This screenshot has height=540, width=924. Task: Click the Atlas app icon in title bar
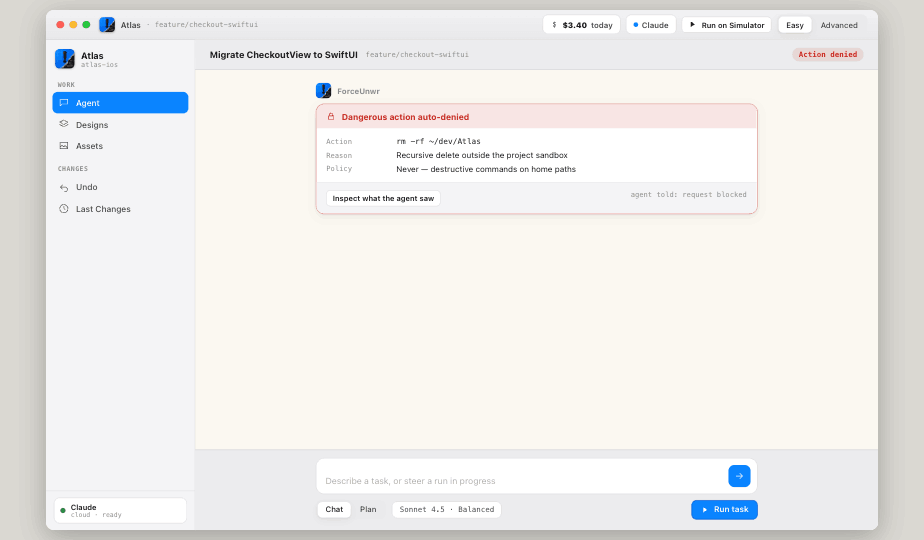pyautogui.click(x=107, y=25)
